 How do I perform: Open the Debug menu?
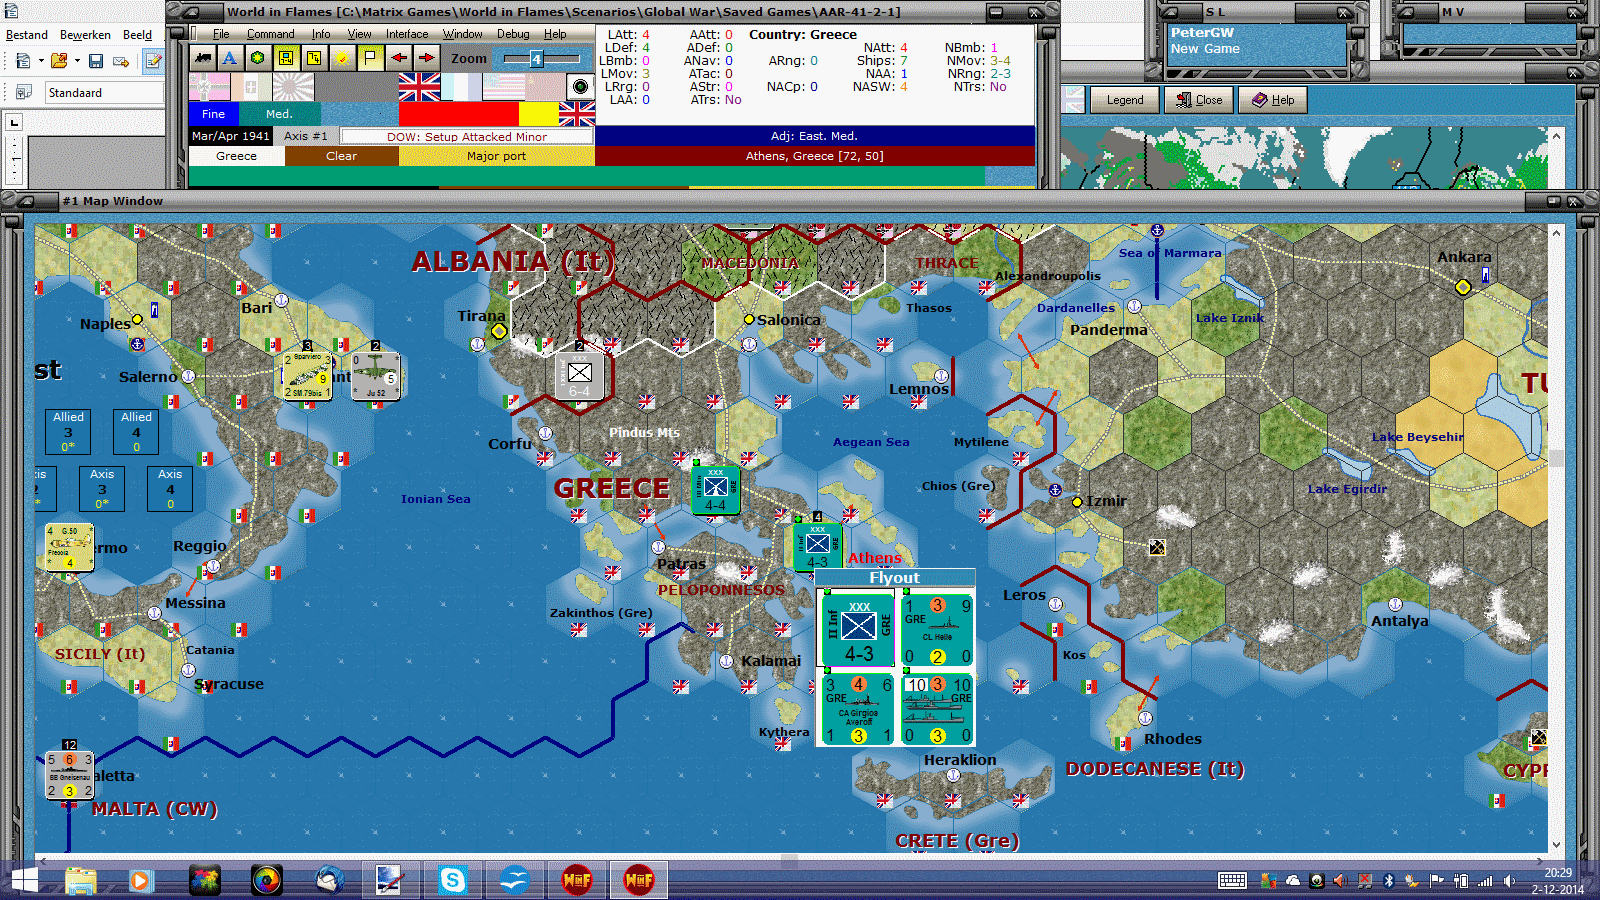click(513, 34)
